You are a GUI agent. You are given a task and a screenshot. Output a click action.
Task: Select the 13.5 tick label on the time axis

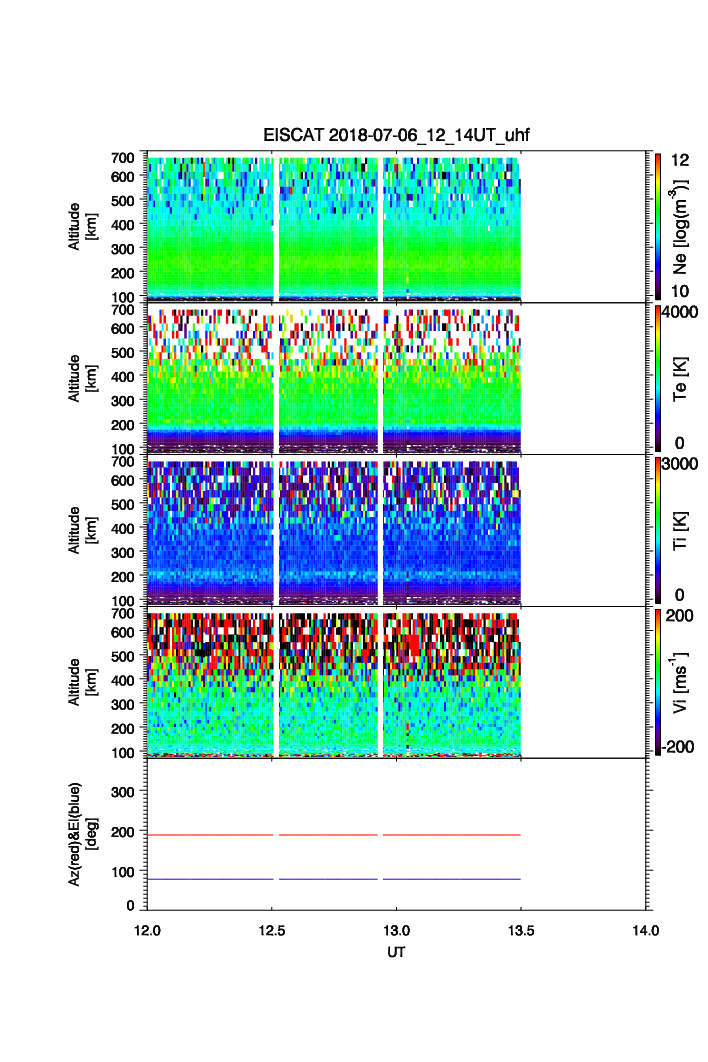click(521, 931)
